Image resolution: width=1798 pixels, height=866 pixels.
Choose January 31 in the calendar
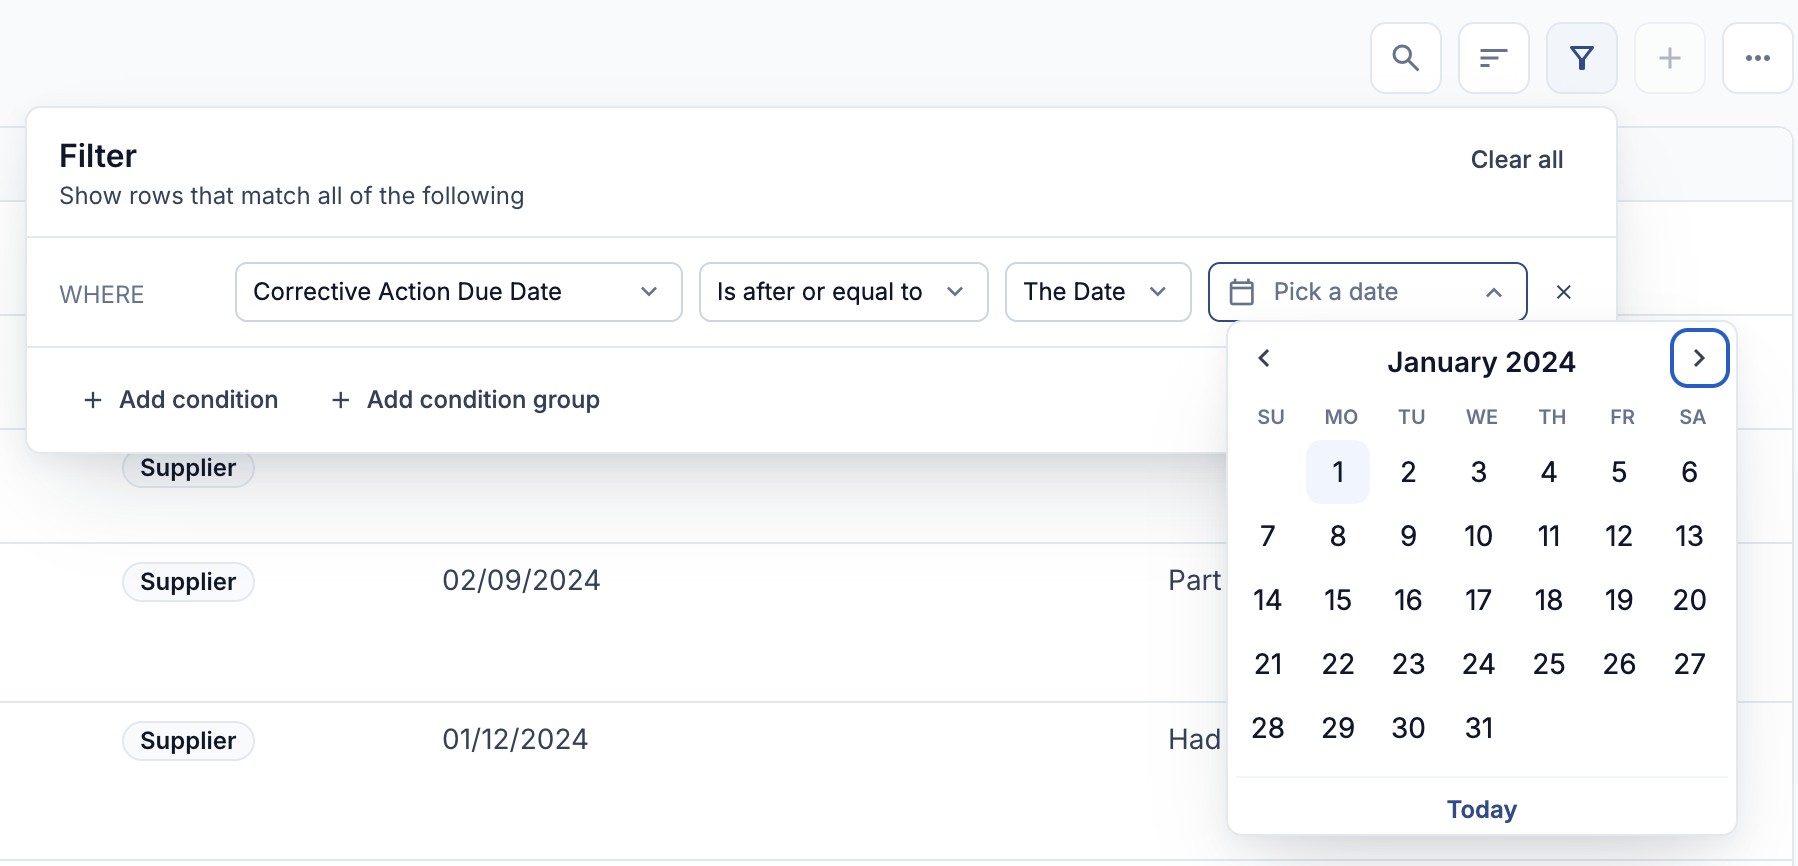(1478, 728)
